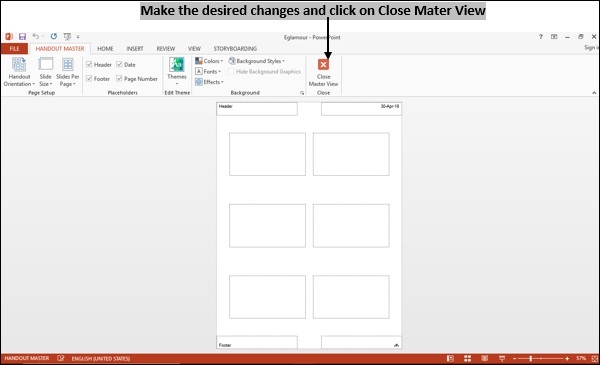Open the Themes gallery
Screen dimensions: 600x365
[x=177, y=71]
